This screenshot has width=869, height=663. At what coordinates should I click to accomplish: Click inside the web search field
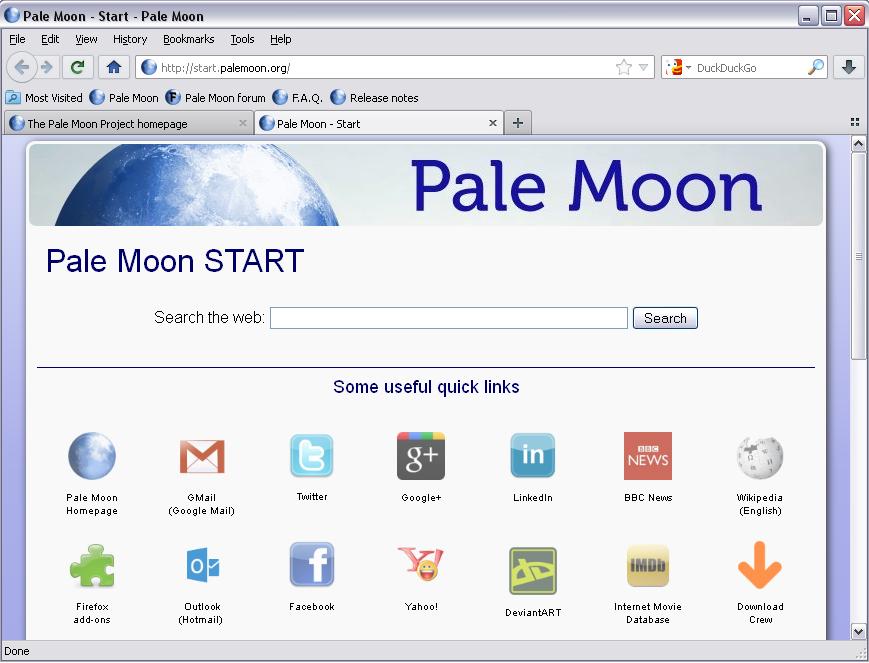pyautogui.click(x=448, y=317)
